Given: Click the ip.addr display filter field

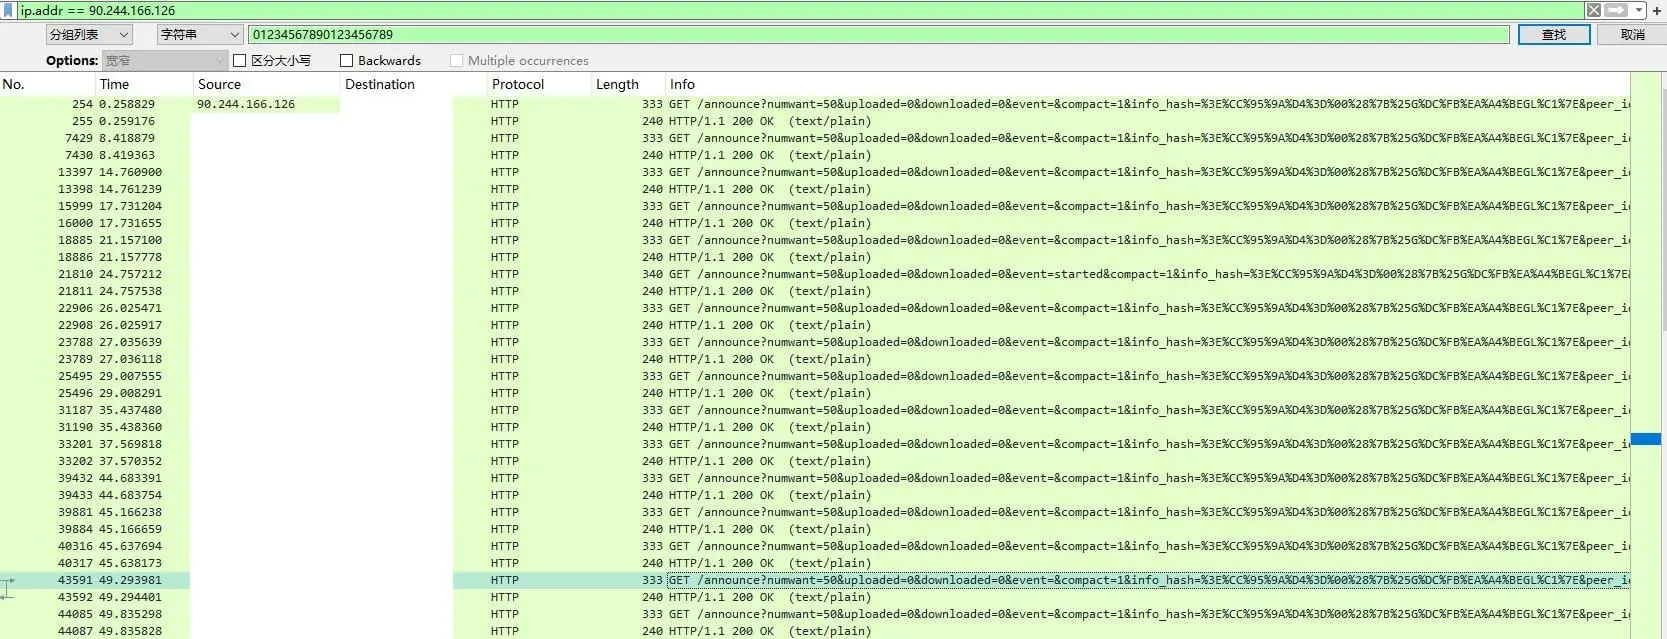Looking at the screenshot, I should tap(800, 10).
